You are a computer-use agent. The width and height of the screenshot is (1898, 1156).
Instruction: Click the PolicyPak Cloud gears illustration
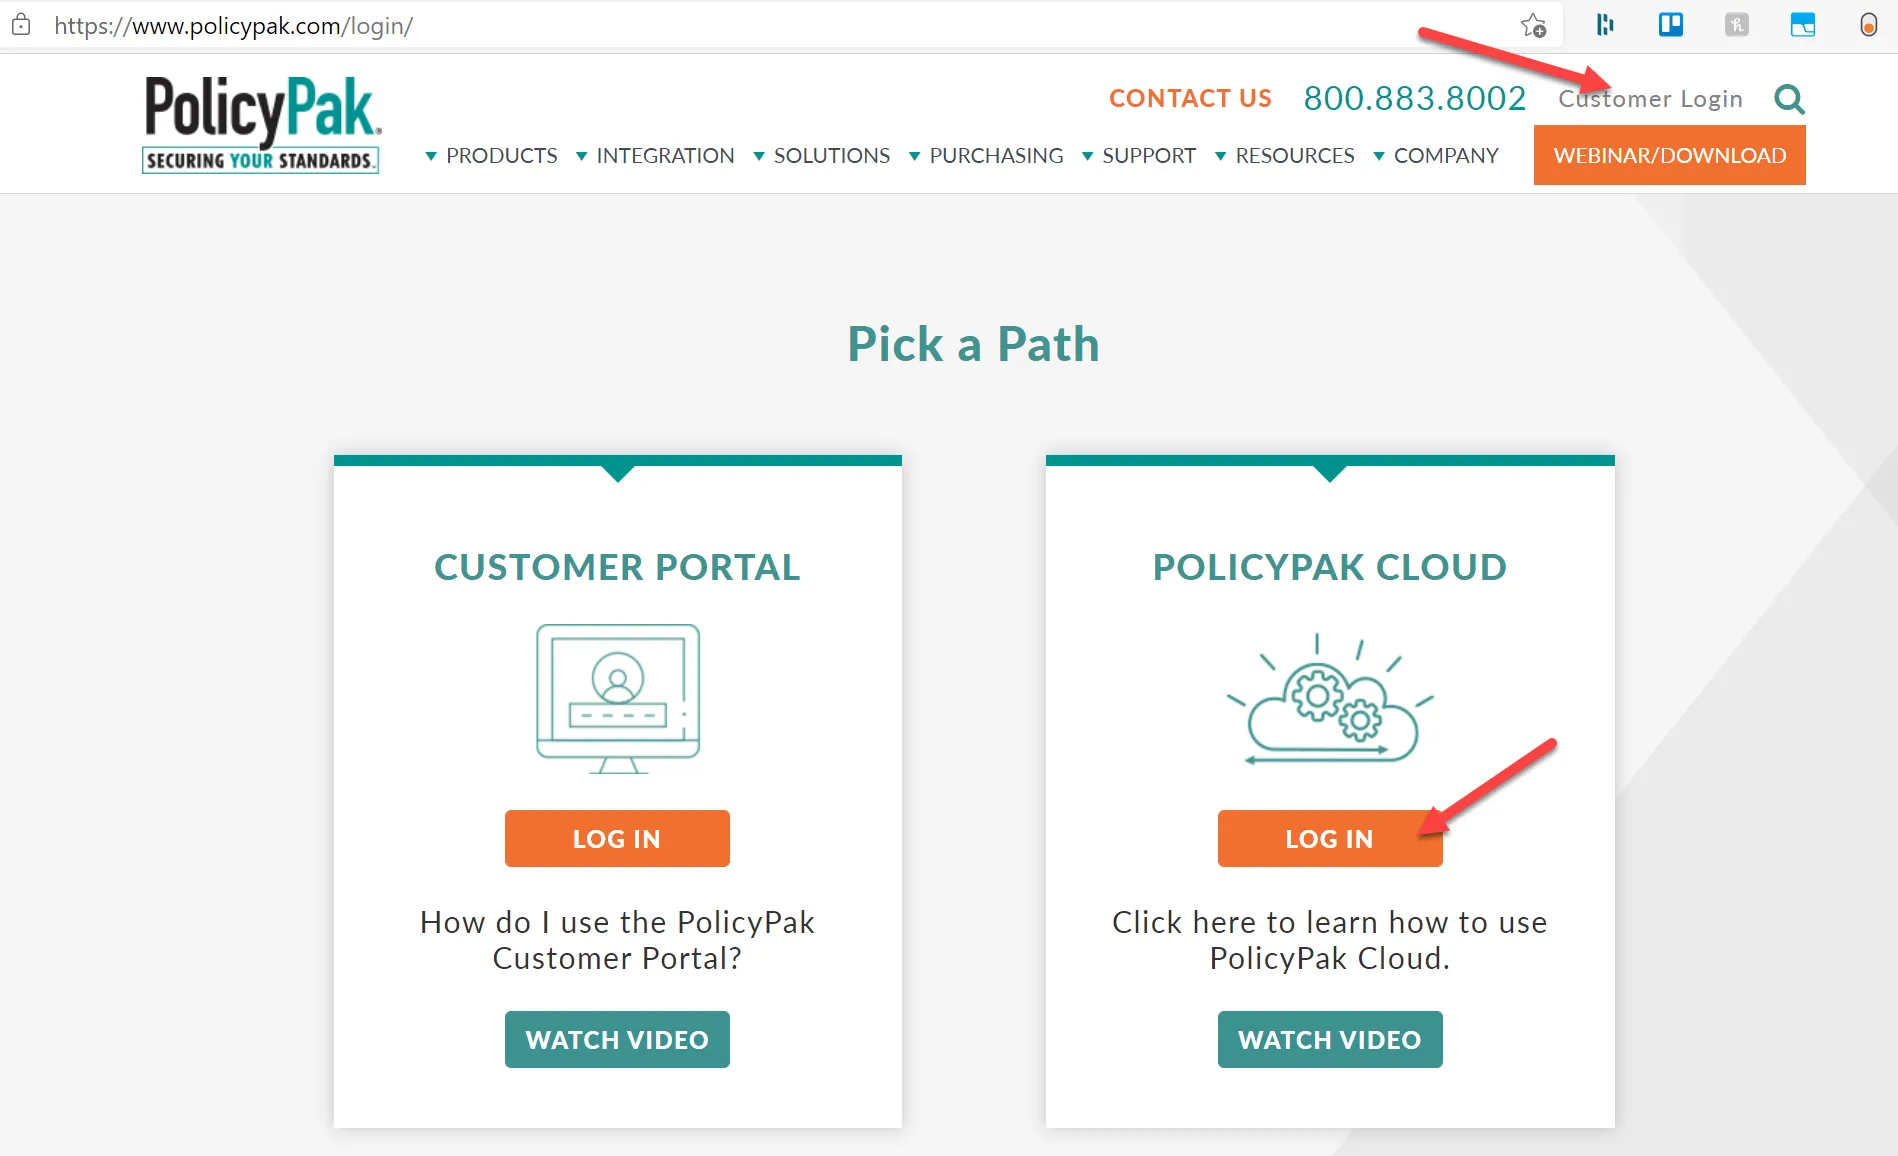[x=1330, y=699]
